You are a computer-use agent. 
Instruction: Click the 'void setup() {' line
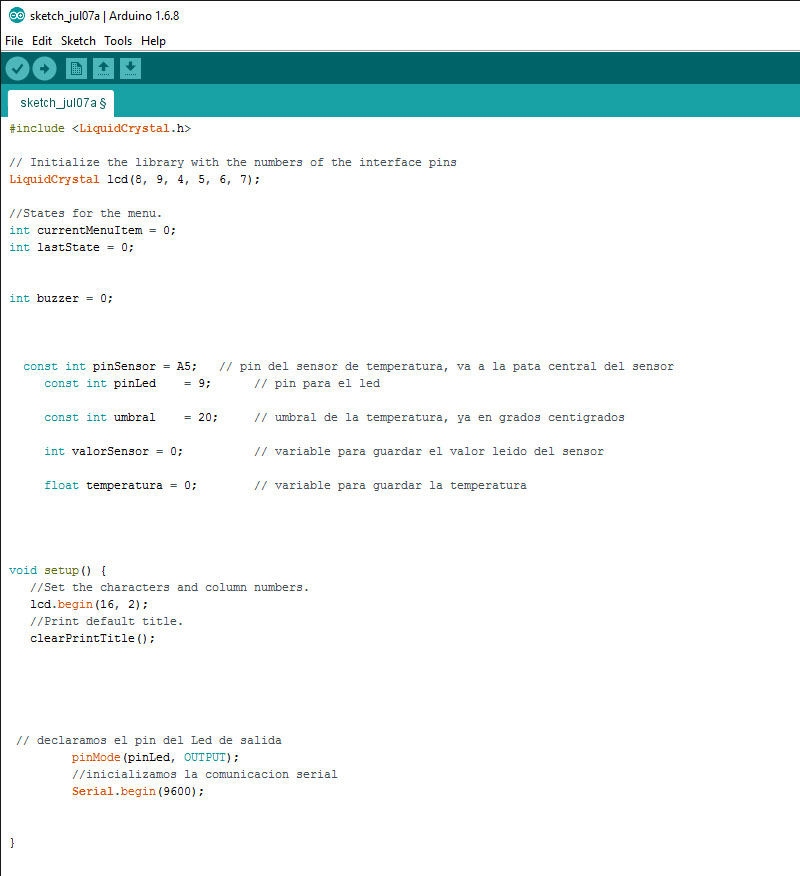(58, 570)
